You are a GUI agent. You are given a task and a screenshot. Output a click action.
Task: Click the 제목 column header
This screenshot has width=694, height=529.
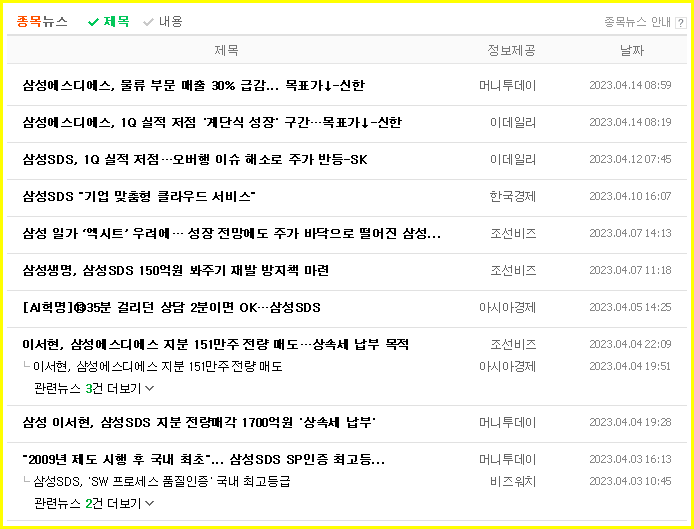(x=227, y=50)
